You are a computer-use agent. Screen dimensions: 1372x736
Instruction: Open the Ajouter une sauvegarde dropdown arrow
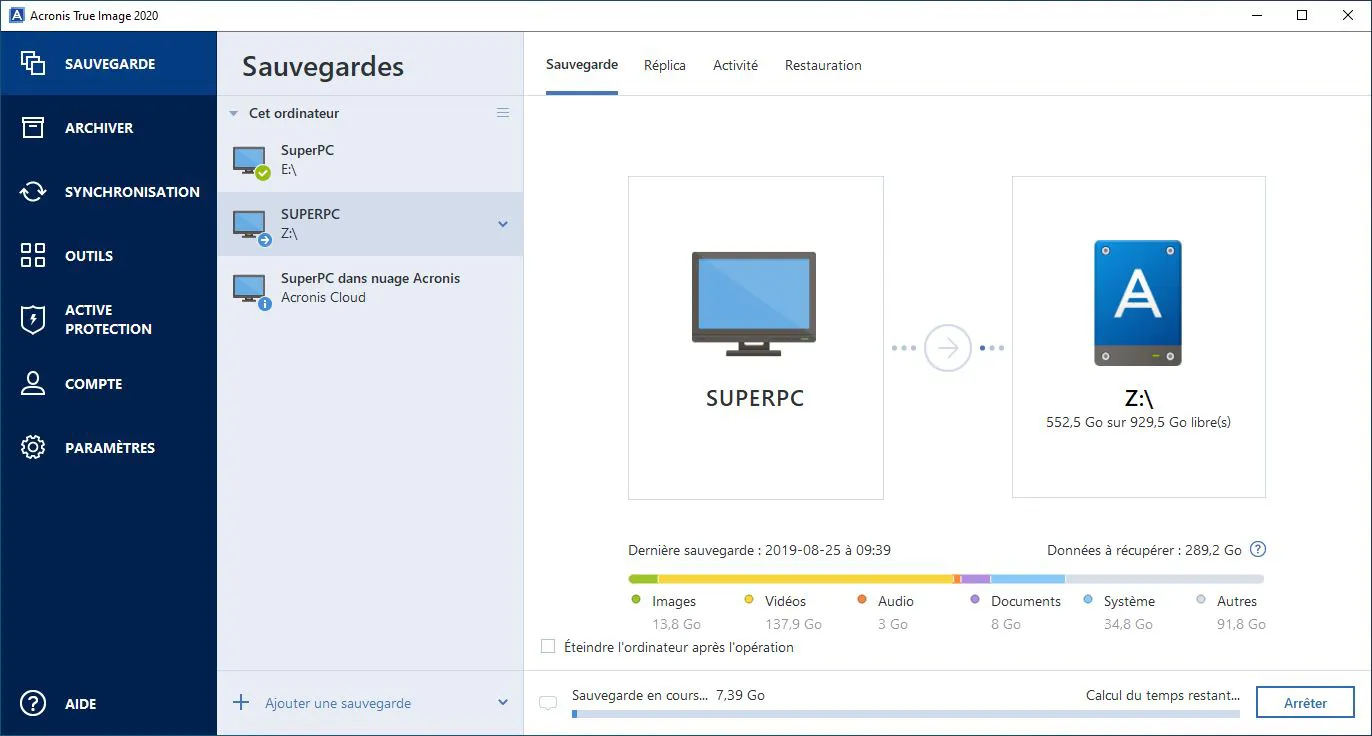[x=503, y=703]
